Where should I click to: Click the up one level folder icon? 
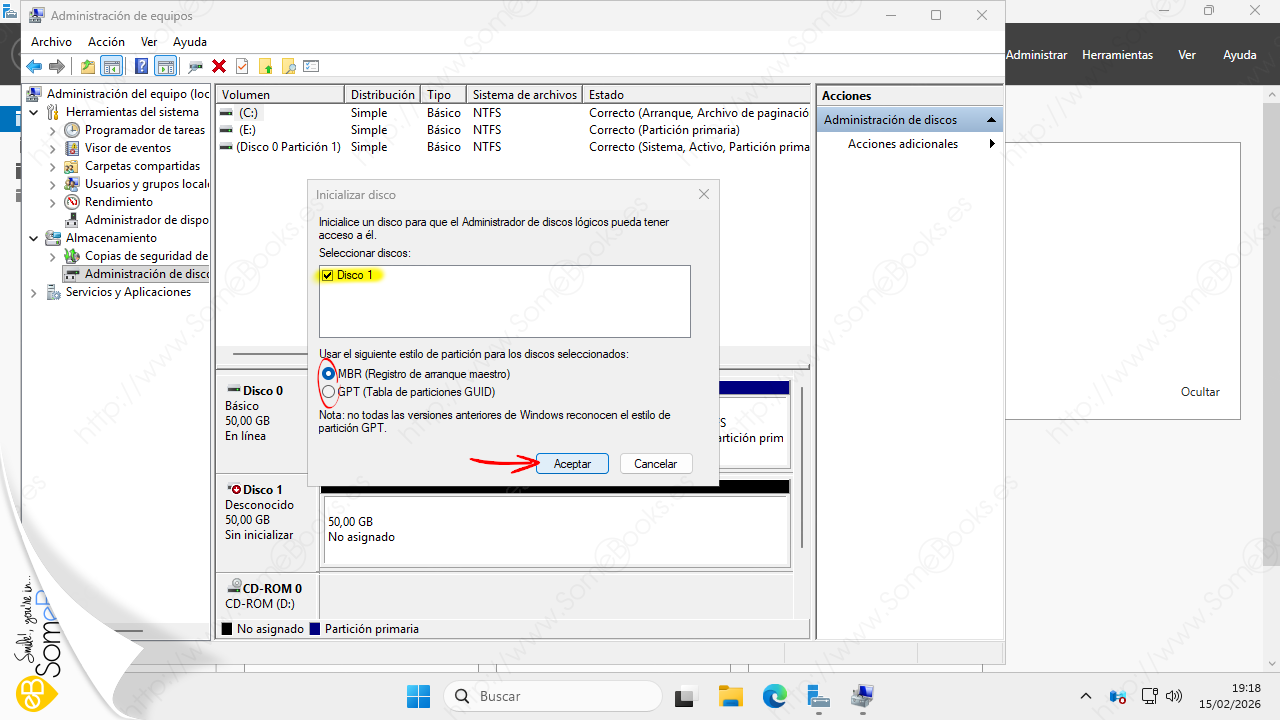88,67
